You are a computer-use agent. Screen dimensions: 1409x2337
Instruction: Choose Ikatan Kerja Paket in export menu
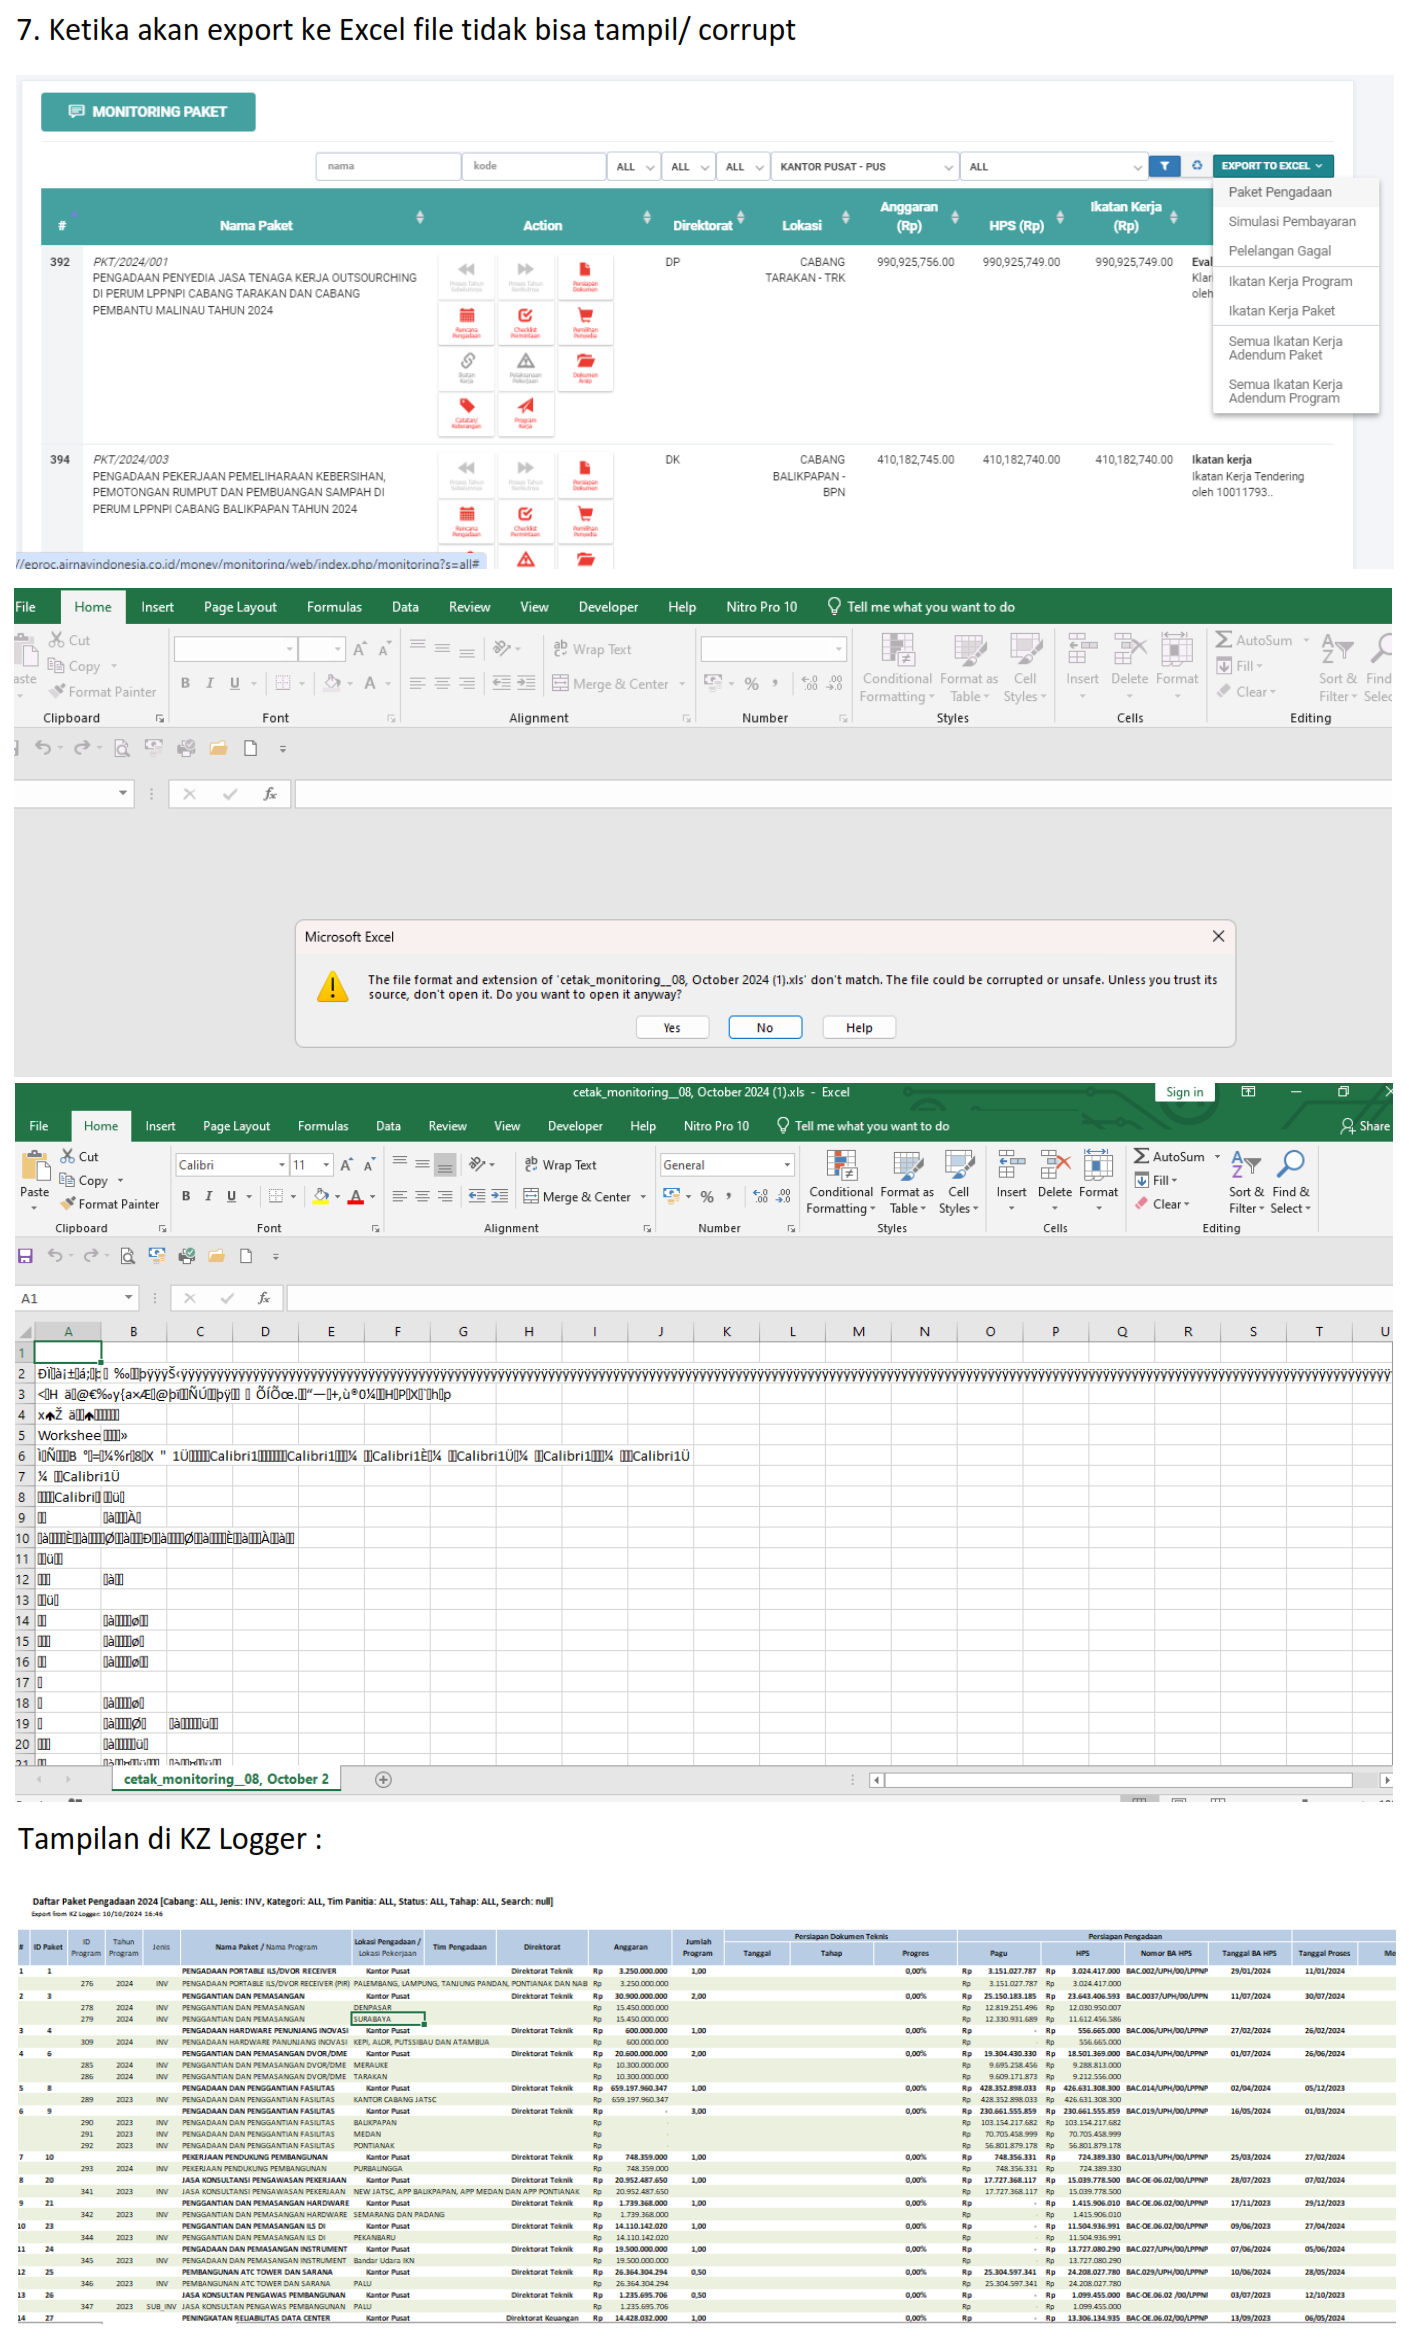1281,311
